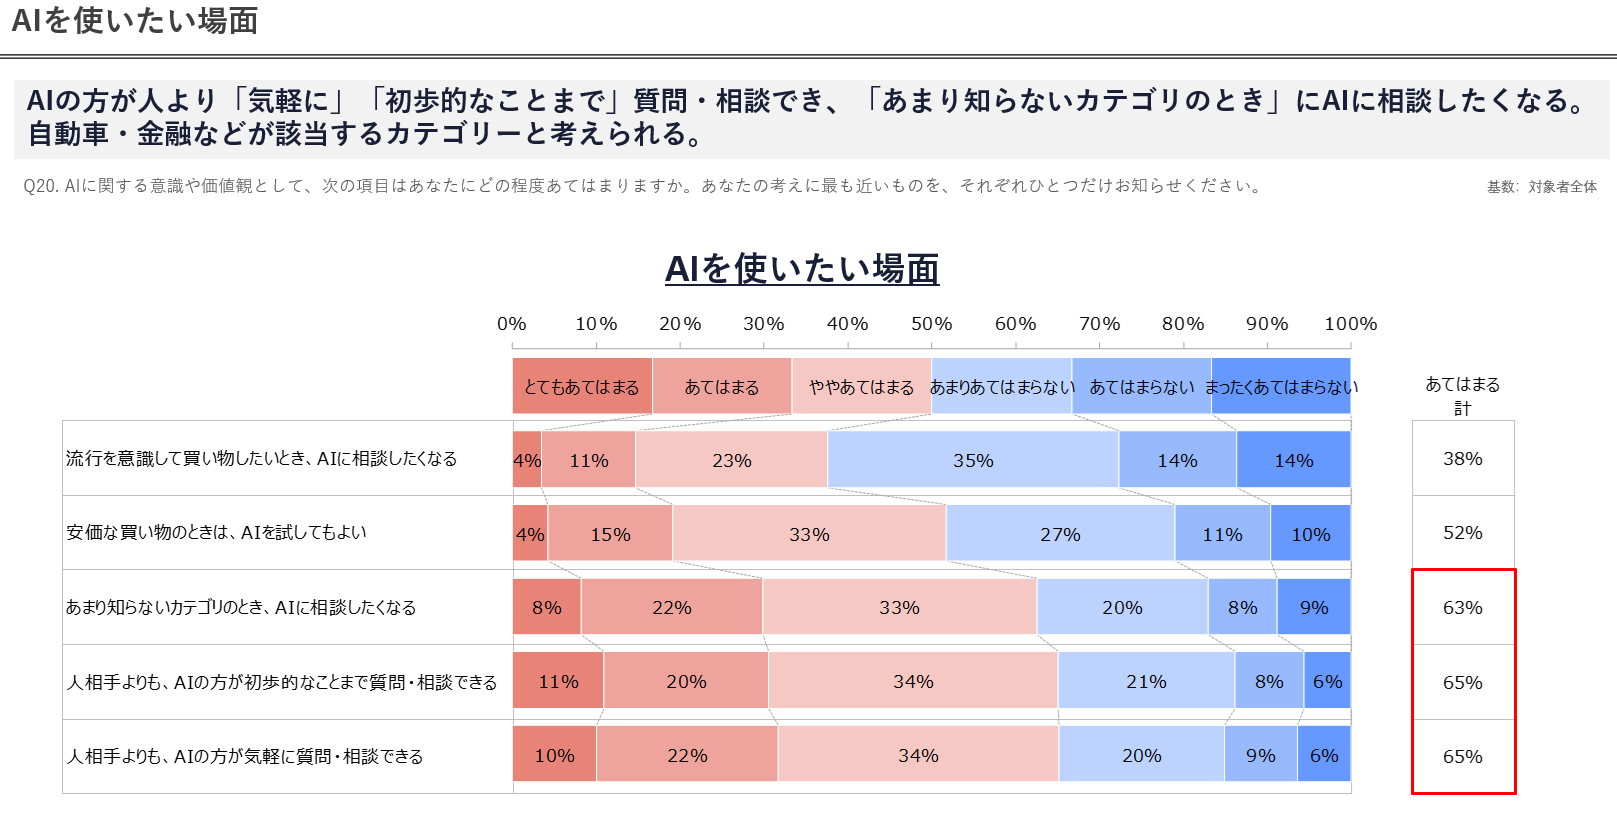1617x815 pixels.
Task: Click the 38% total cell
Action: click(x=1462, y=459)
